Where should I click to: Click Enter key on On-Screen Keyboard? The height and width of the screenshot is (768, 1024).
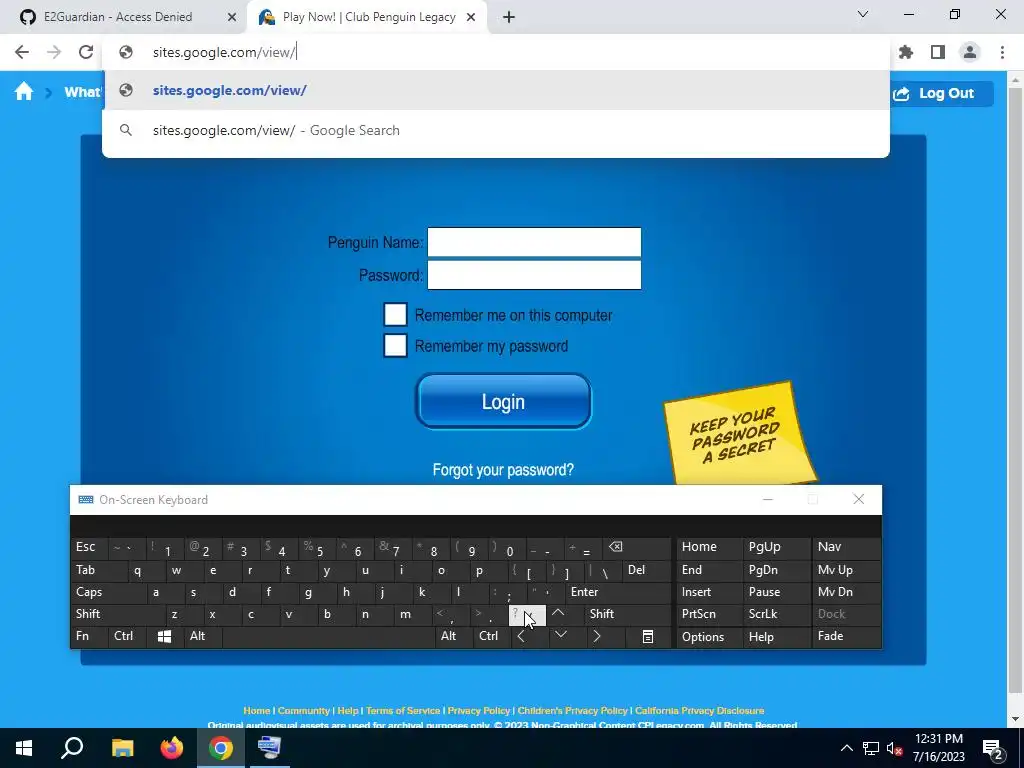[x=618, y=592]
